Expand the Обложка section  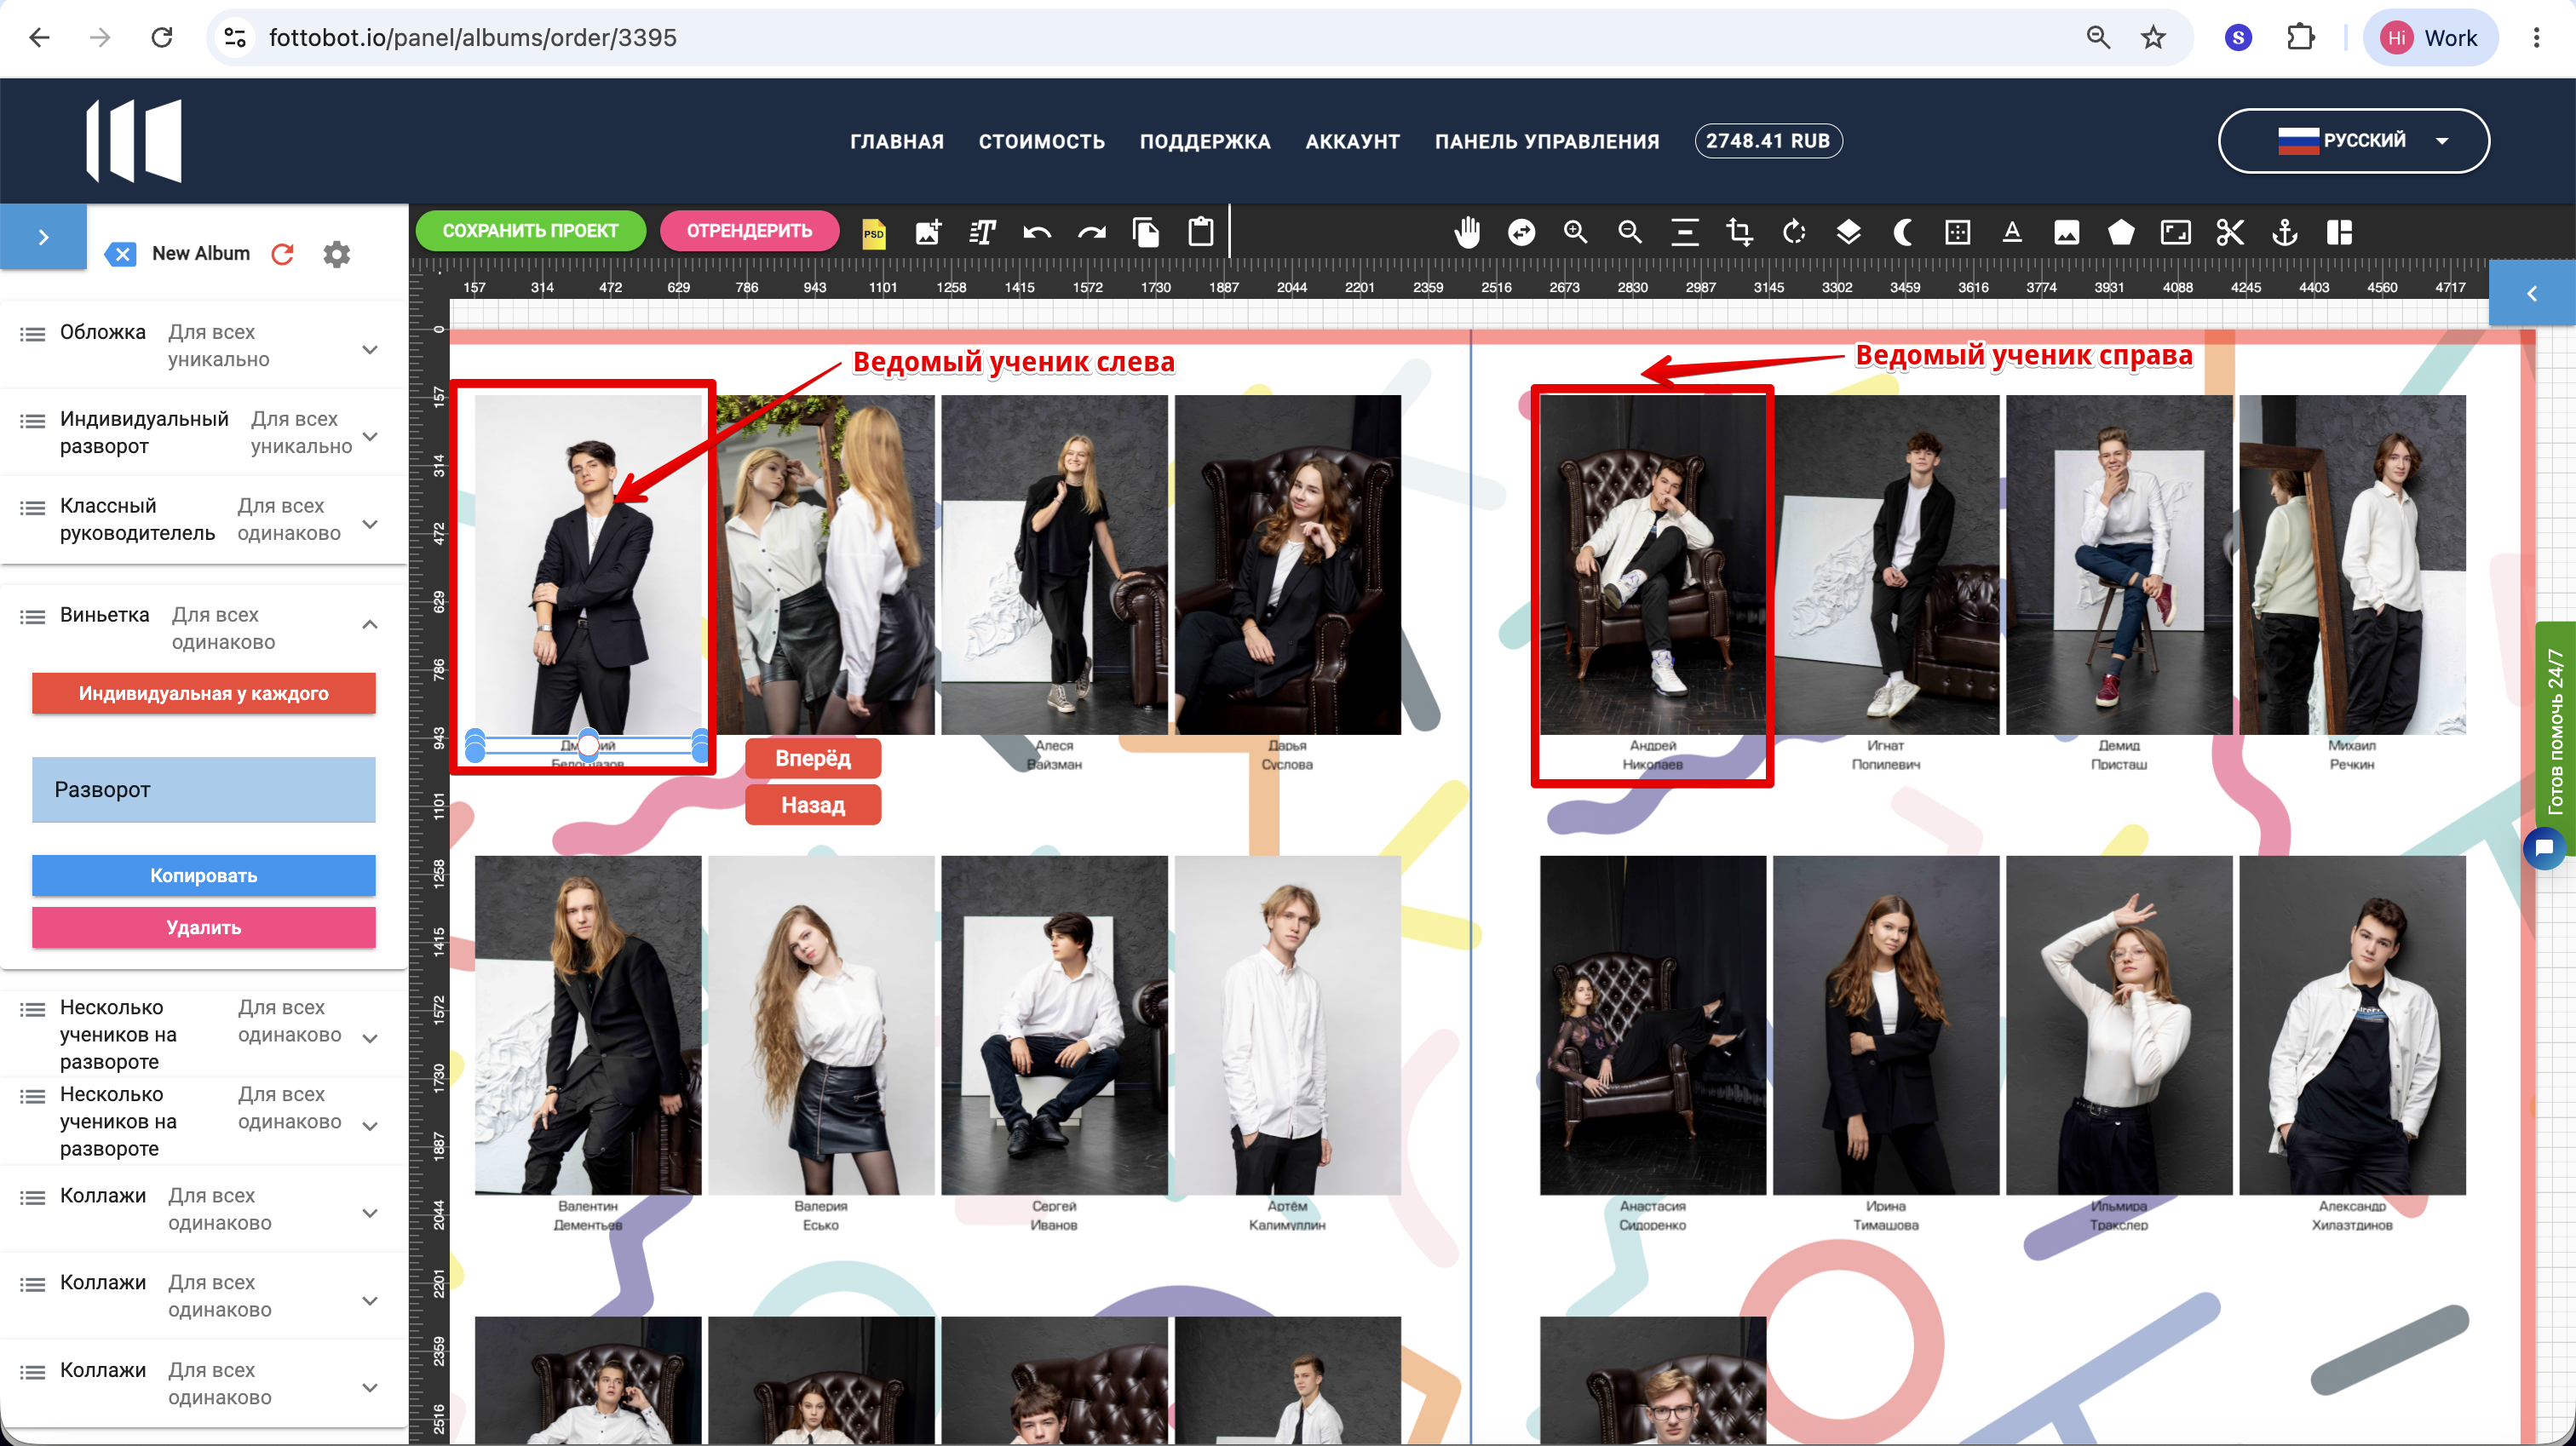[370, 349]
